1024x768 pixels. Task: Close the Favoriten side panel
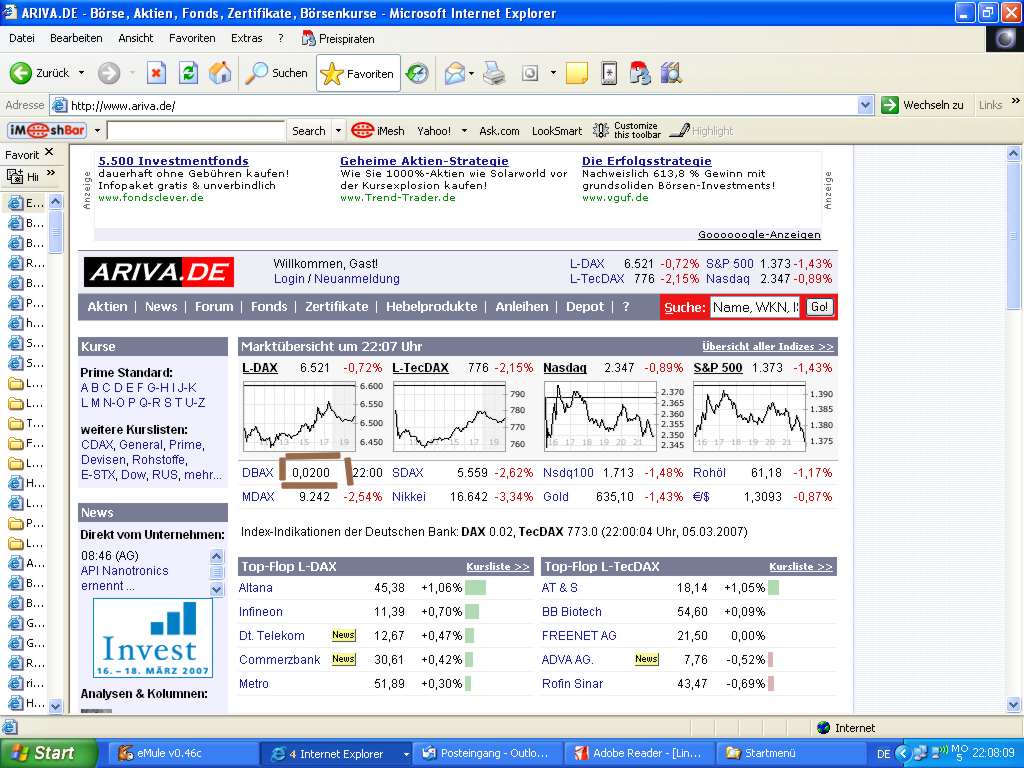pyautogui.click(x=49, y=153)
